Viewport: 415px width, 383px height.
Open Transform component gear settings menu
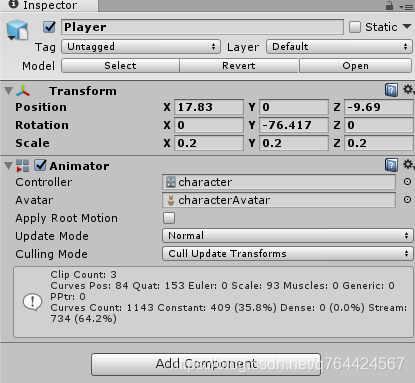click(408, 89)
